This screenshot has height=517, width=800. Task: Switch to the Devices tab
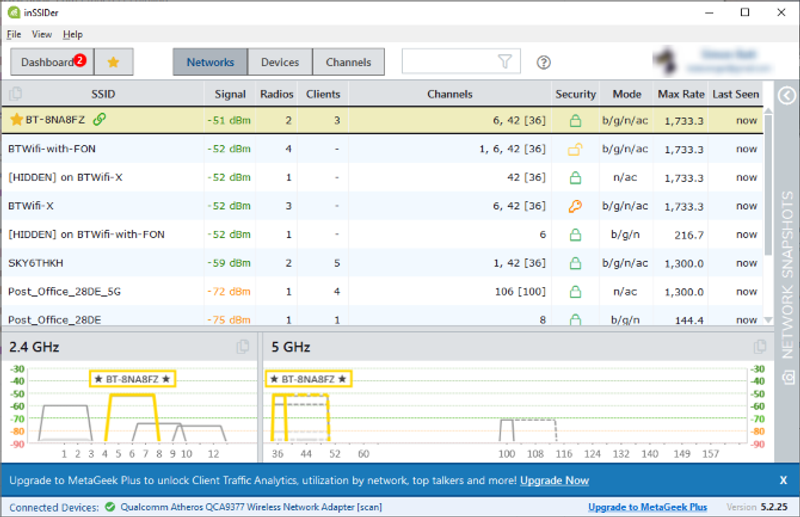tap(280, 62)
